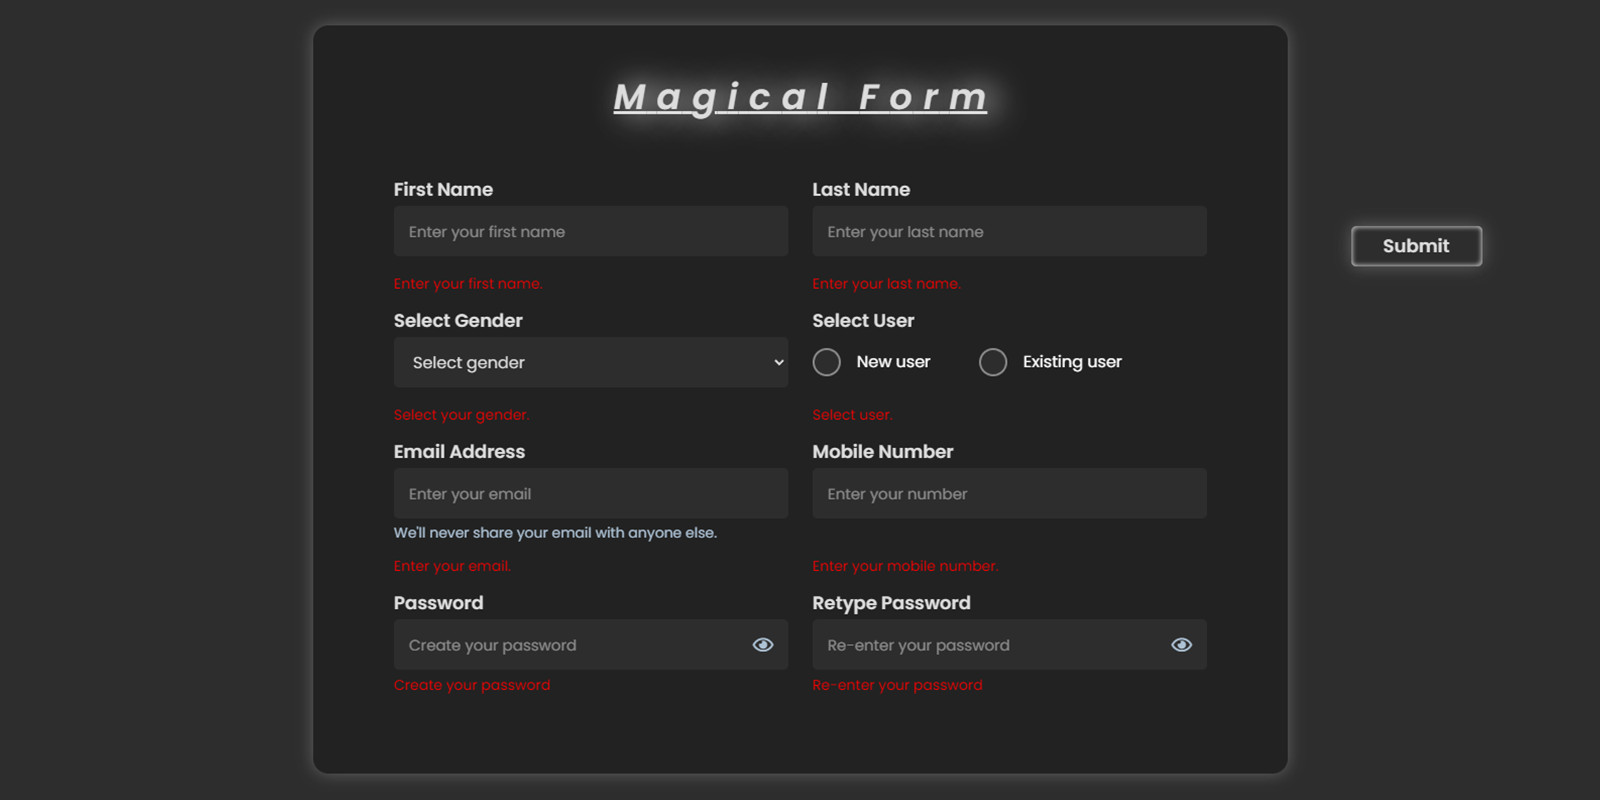
Task: Click the First Name label
Action: 443,190
